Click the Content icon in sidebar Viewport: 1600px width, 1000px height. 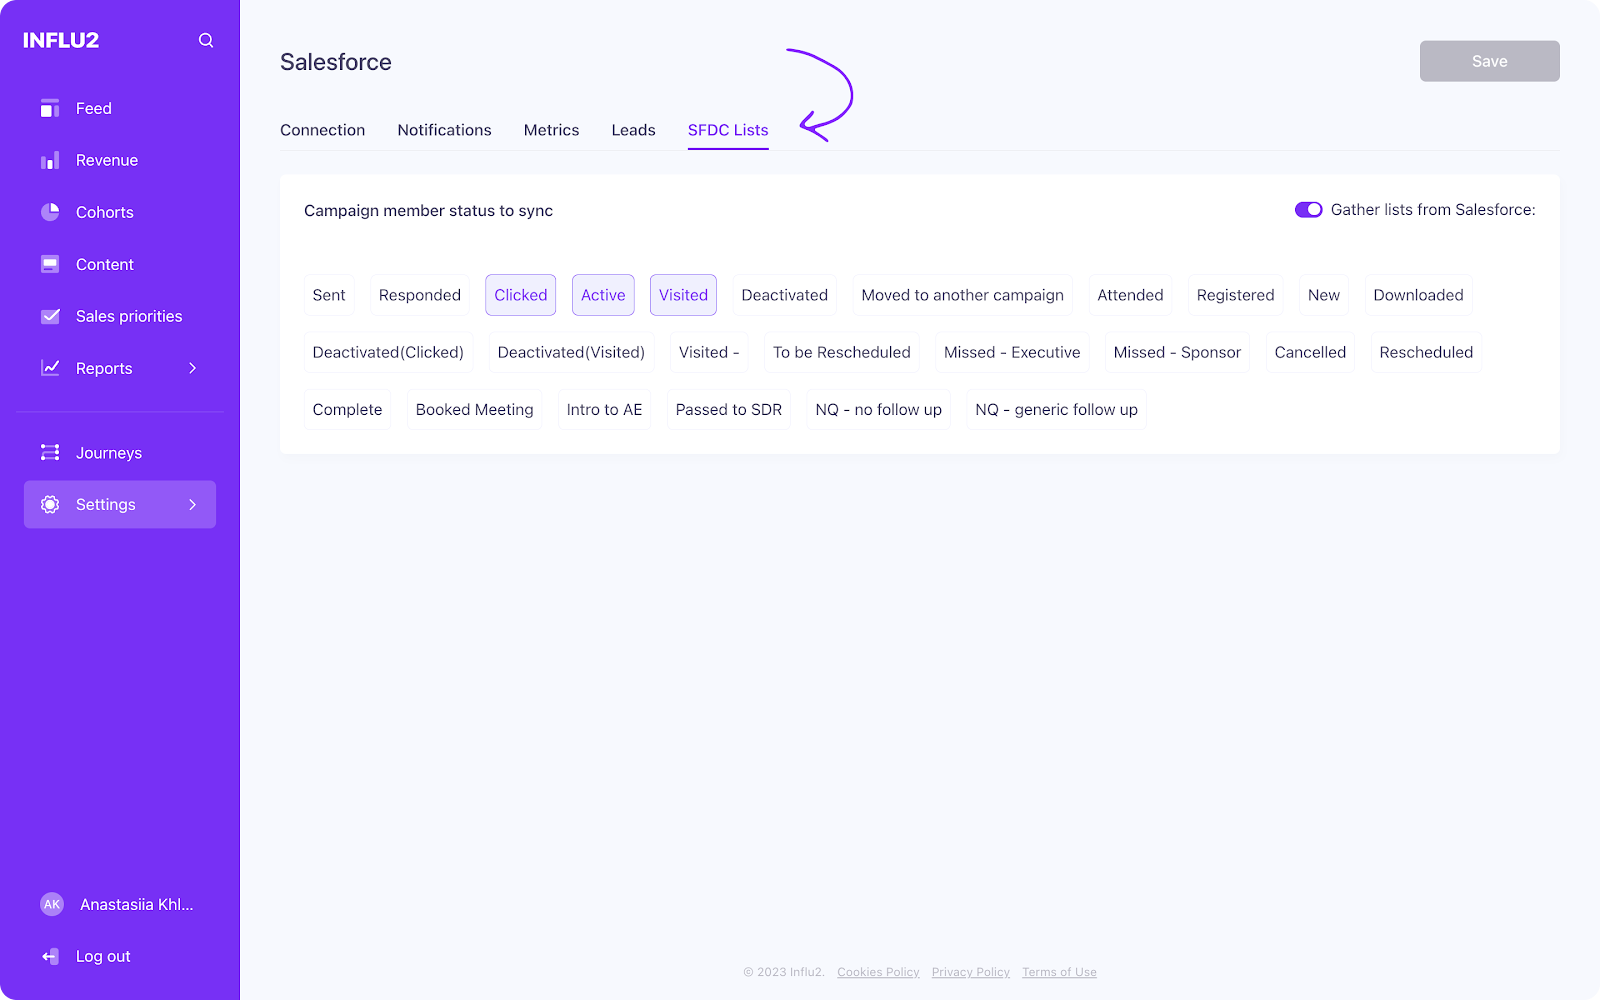[x=50, y=264]
